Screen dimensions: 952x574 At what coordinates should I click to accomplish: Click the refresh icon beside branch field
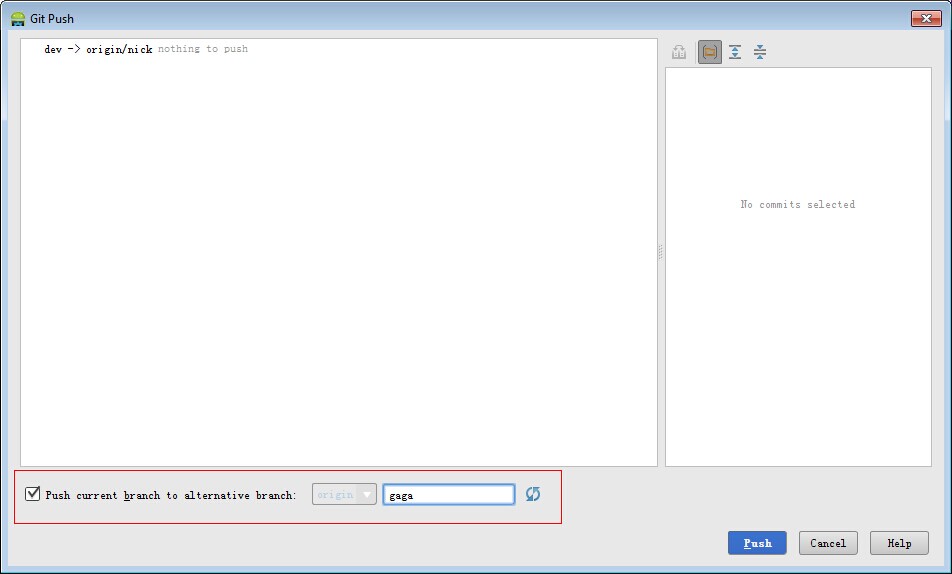[x=532, y=494]
